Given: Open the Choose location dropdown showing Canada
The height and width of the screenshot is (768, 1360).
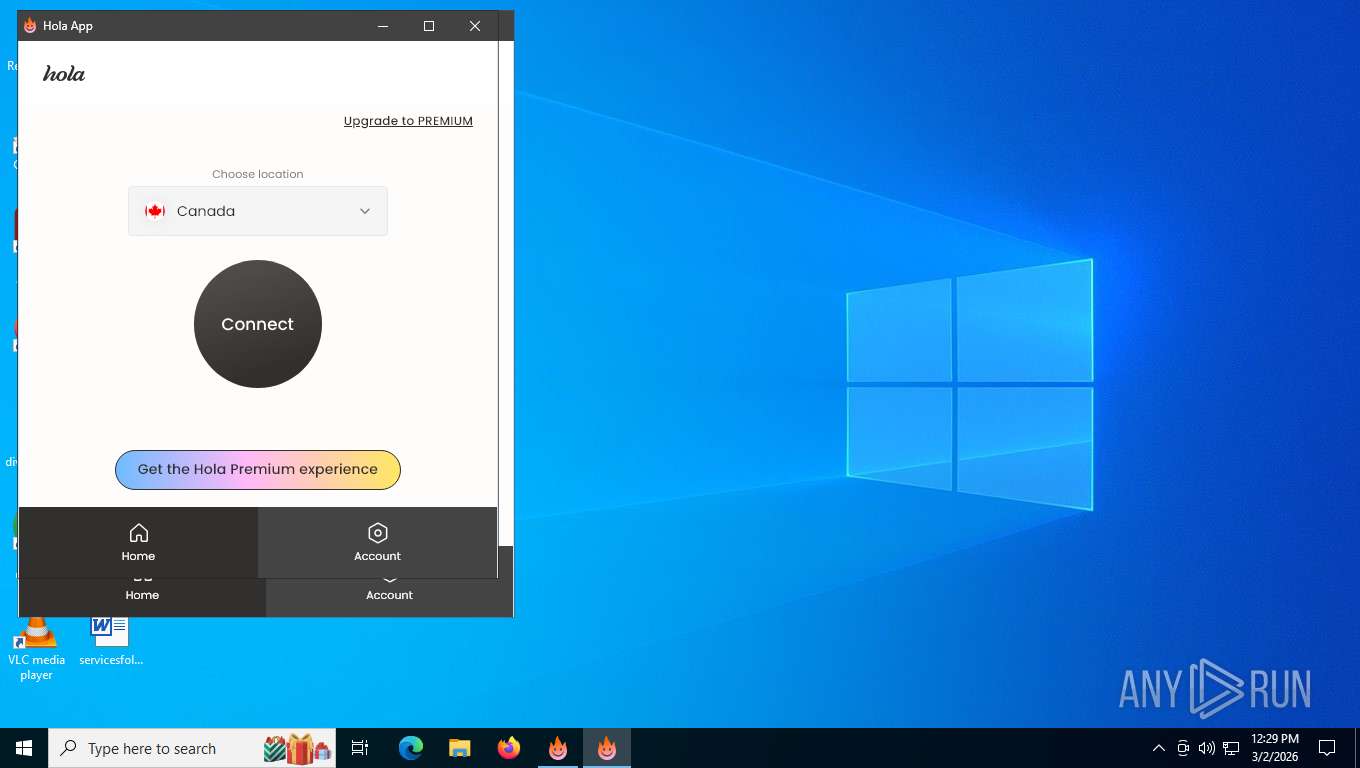Looking at the screenshot, I should pos(257,211).
